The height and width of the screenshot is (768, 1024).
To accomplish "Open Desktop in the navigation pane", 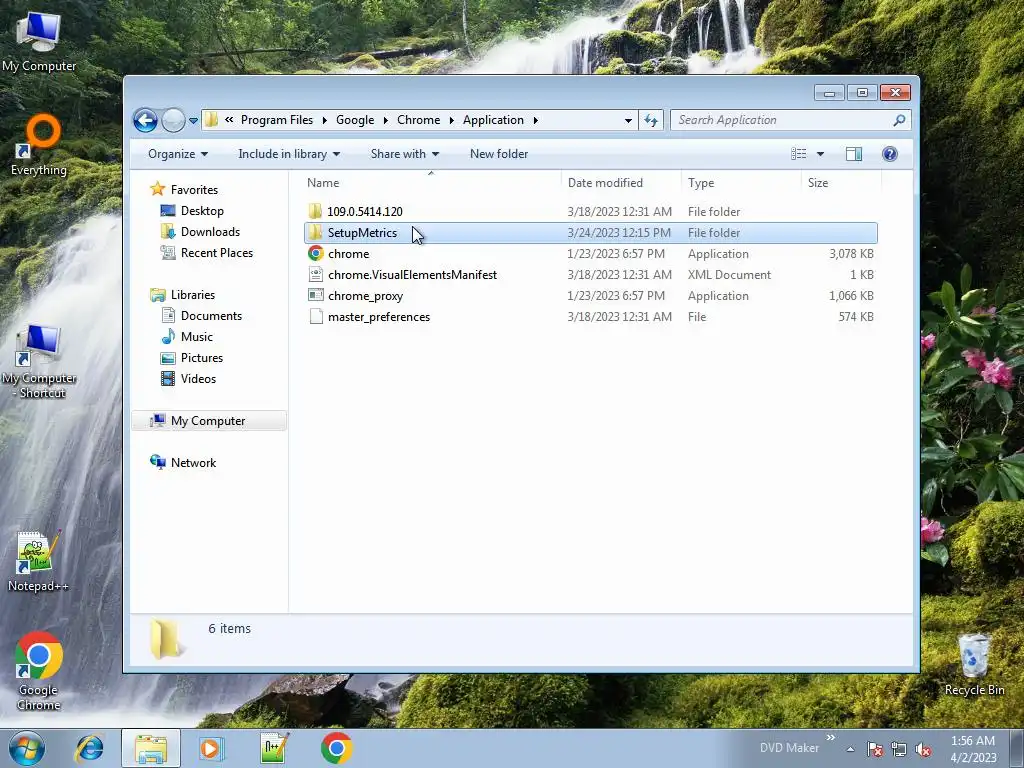I will coord(202,211).
